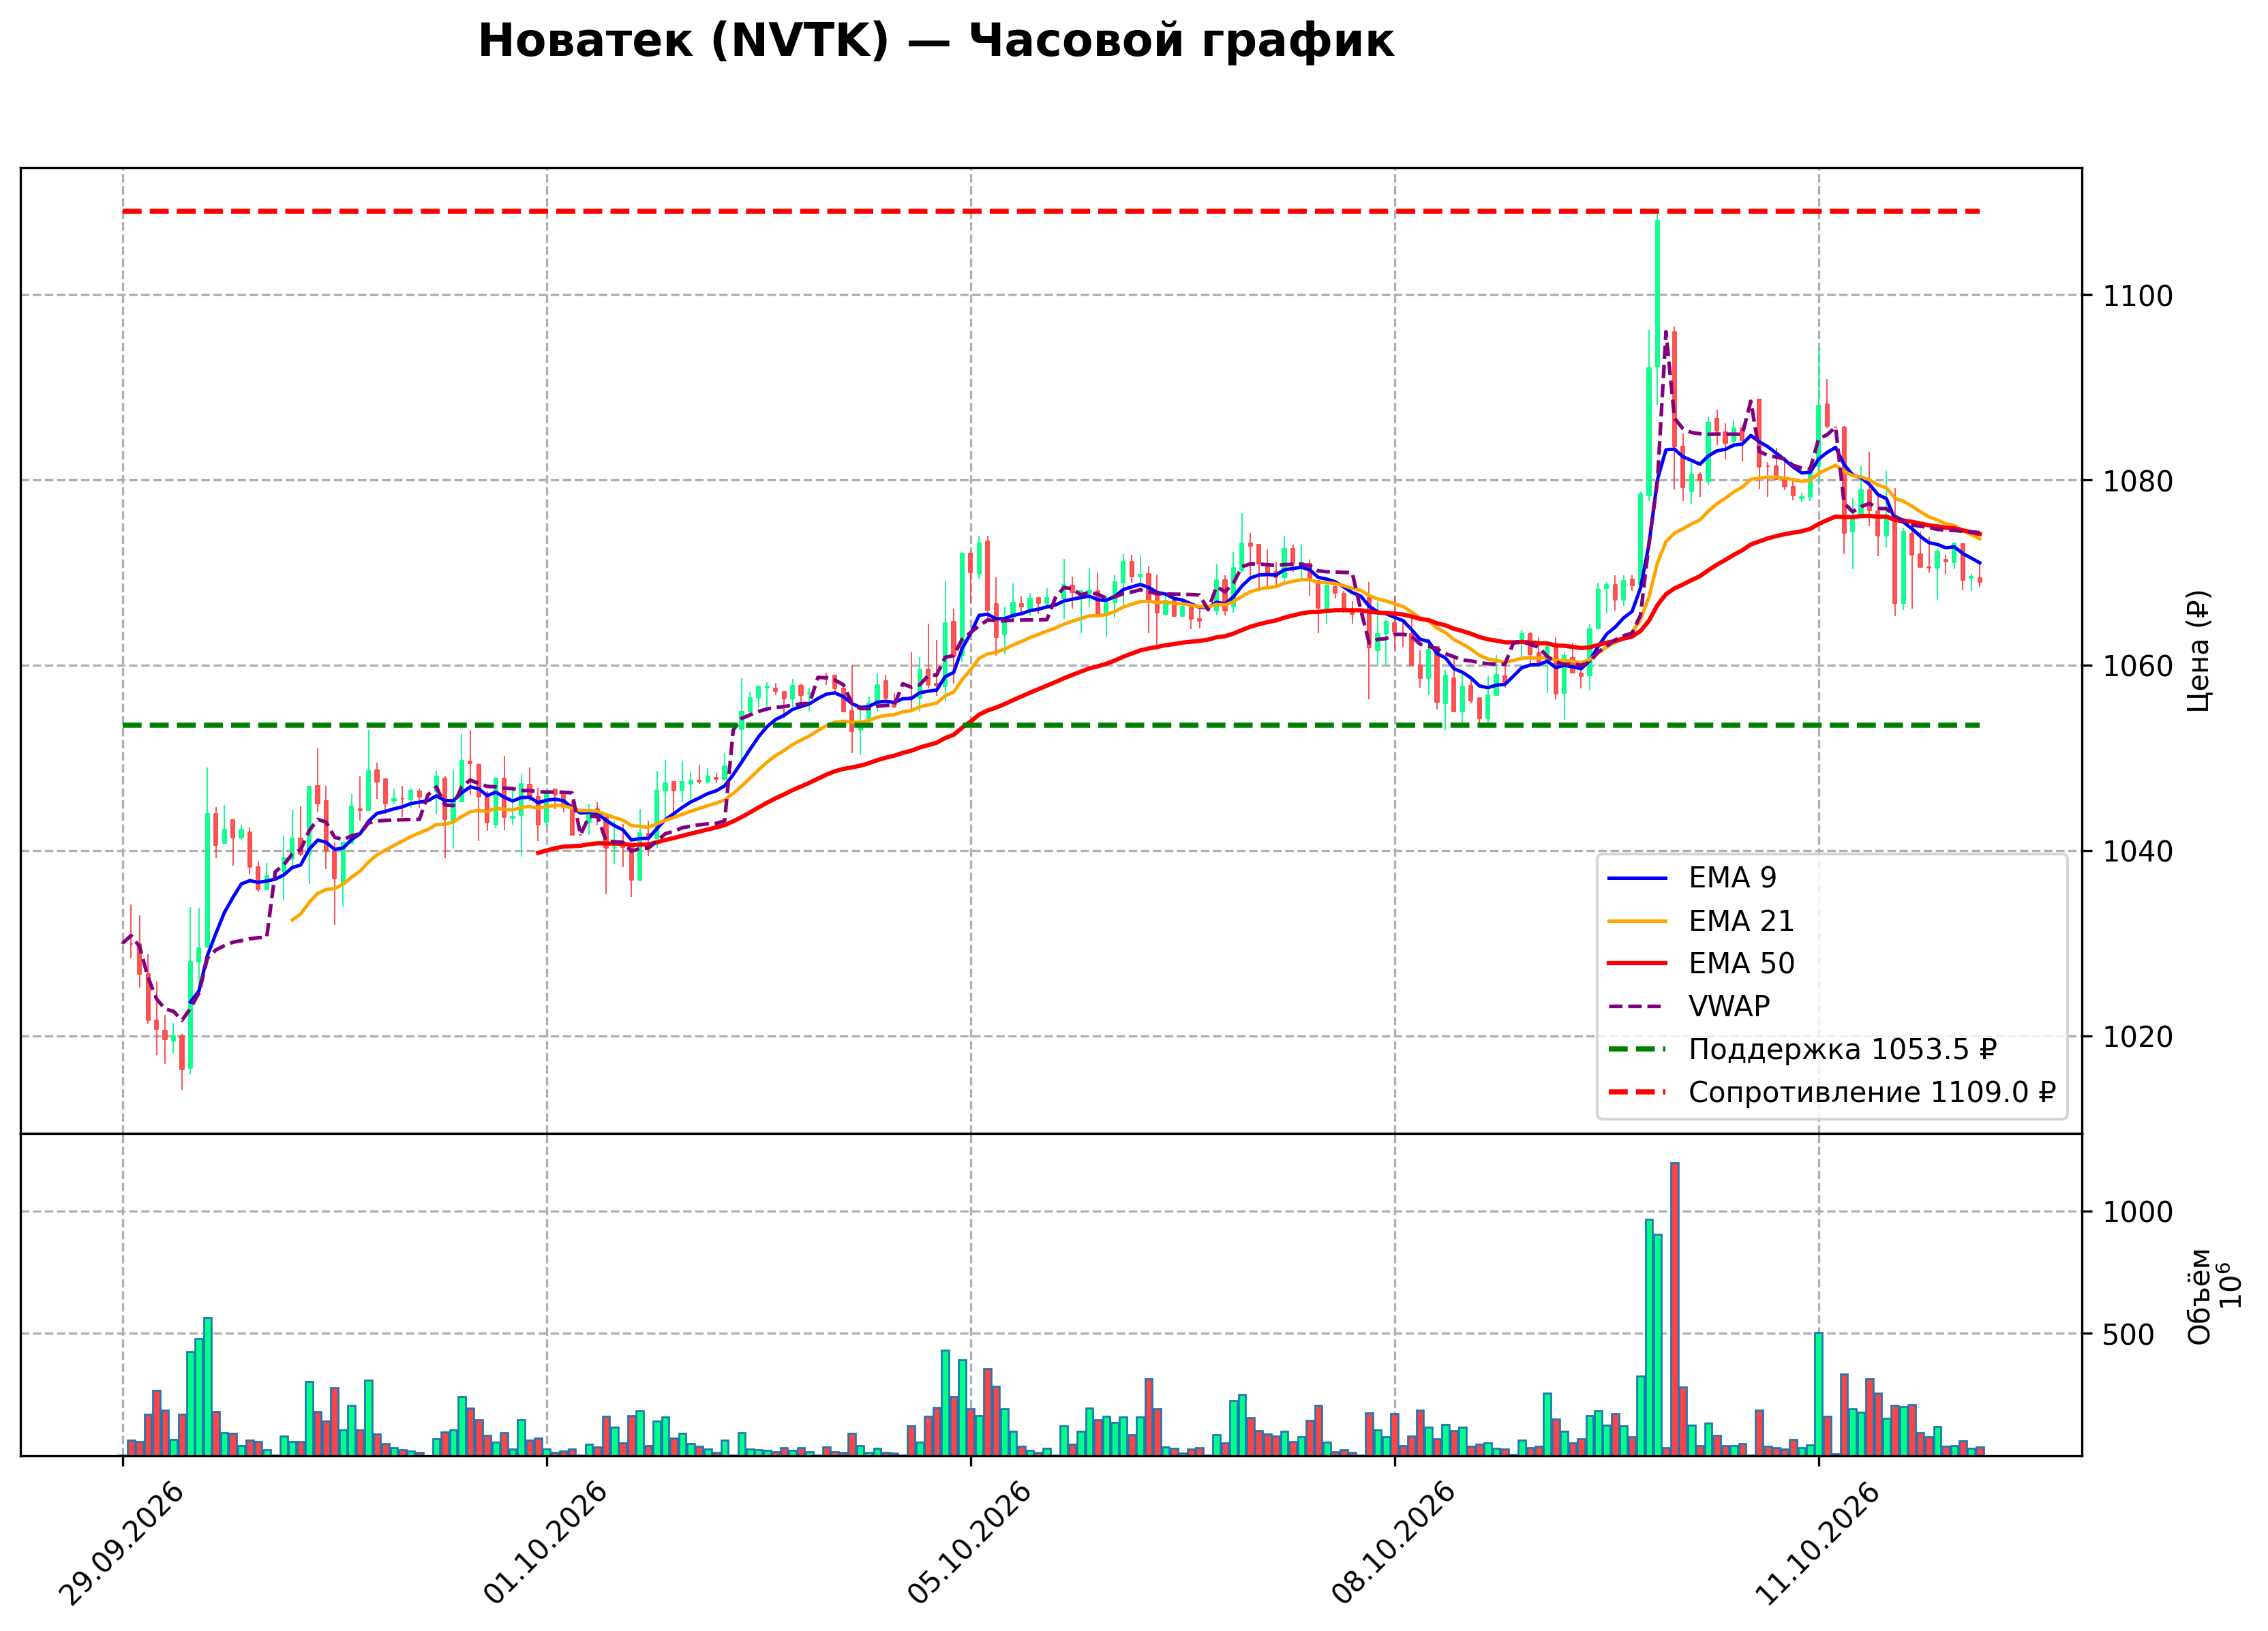Click the Цена (₽) axis title
This screenshot has width=2268, height=1631.
[x=2198, y=651]
